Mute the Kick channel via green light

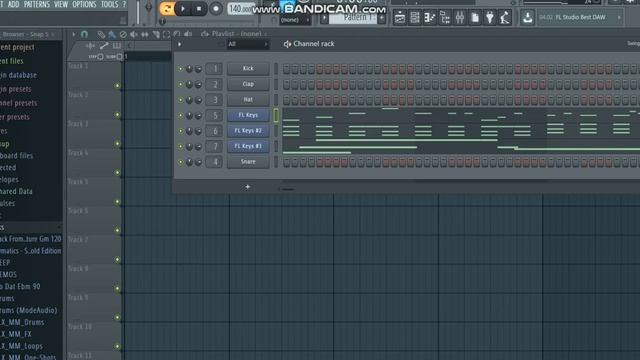point(180,69)
